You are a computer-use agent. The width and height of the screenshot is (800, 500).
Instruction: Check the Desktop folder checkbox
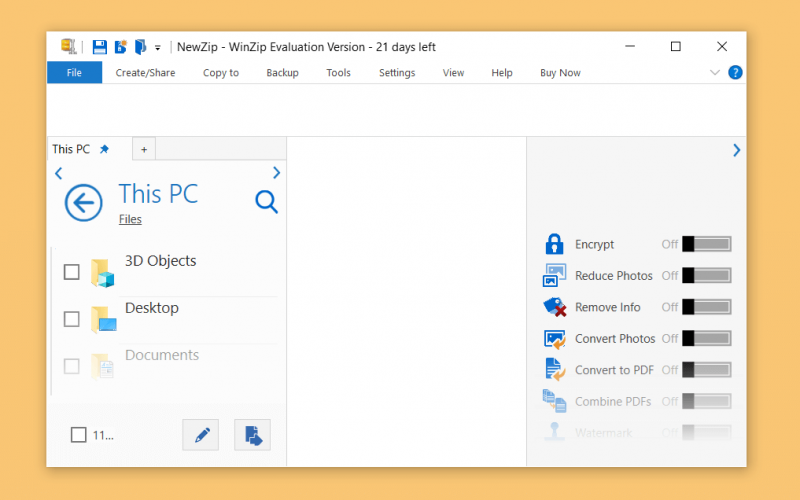pyautogui.click(x=71, y=319)
